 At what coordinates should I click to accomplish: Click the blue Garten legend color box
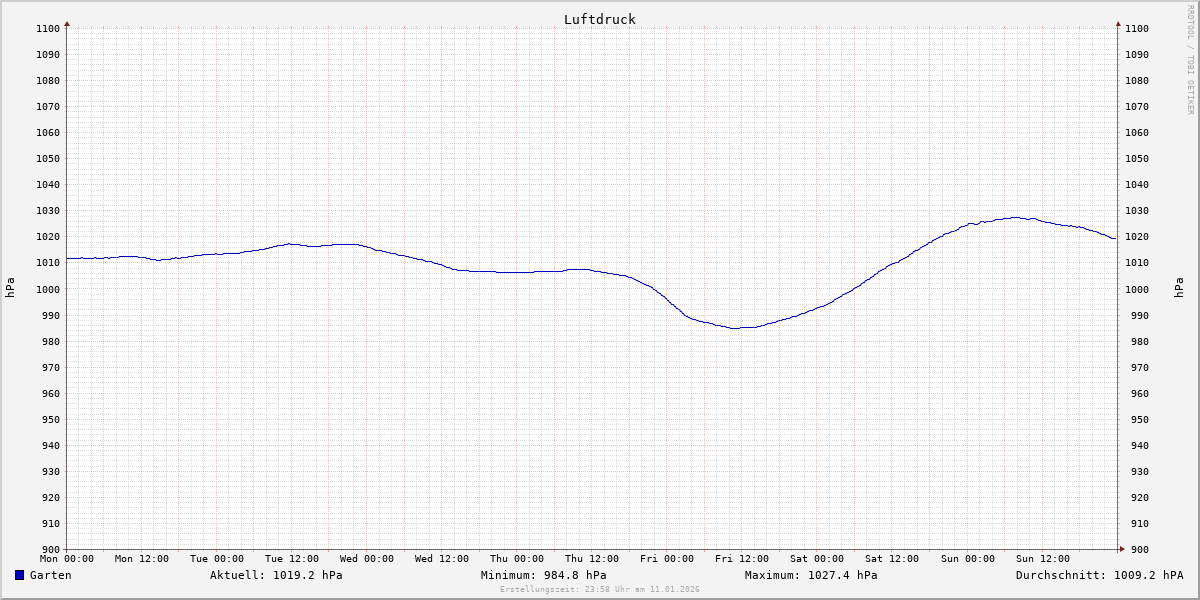coord(19,575)
